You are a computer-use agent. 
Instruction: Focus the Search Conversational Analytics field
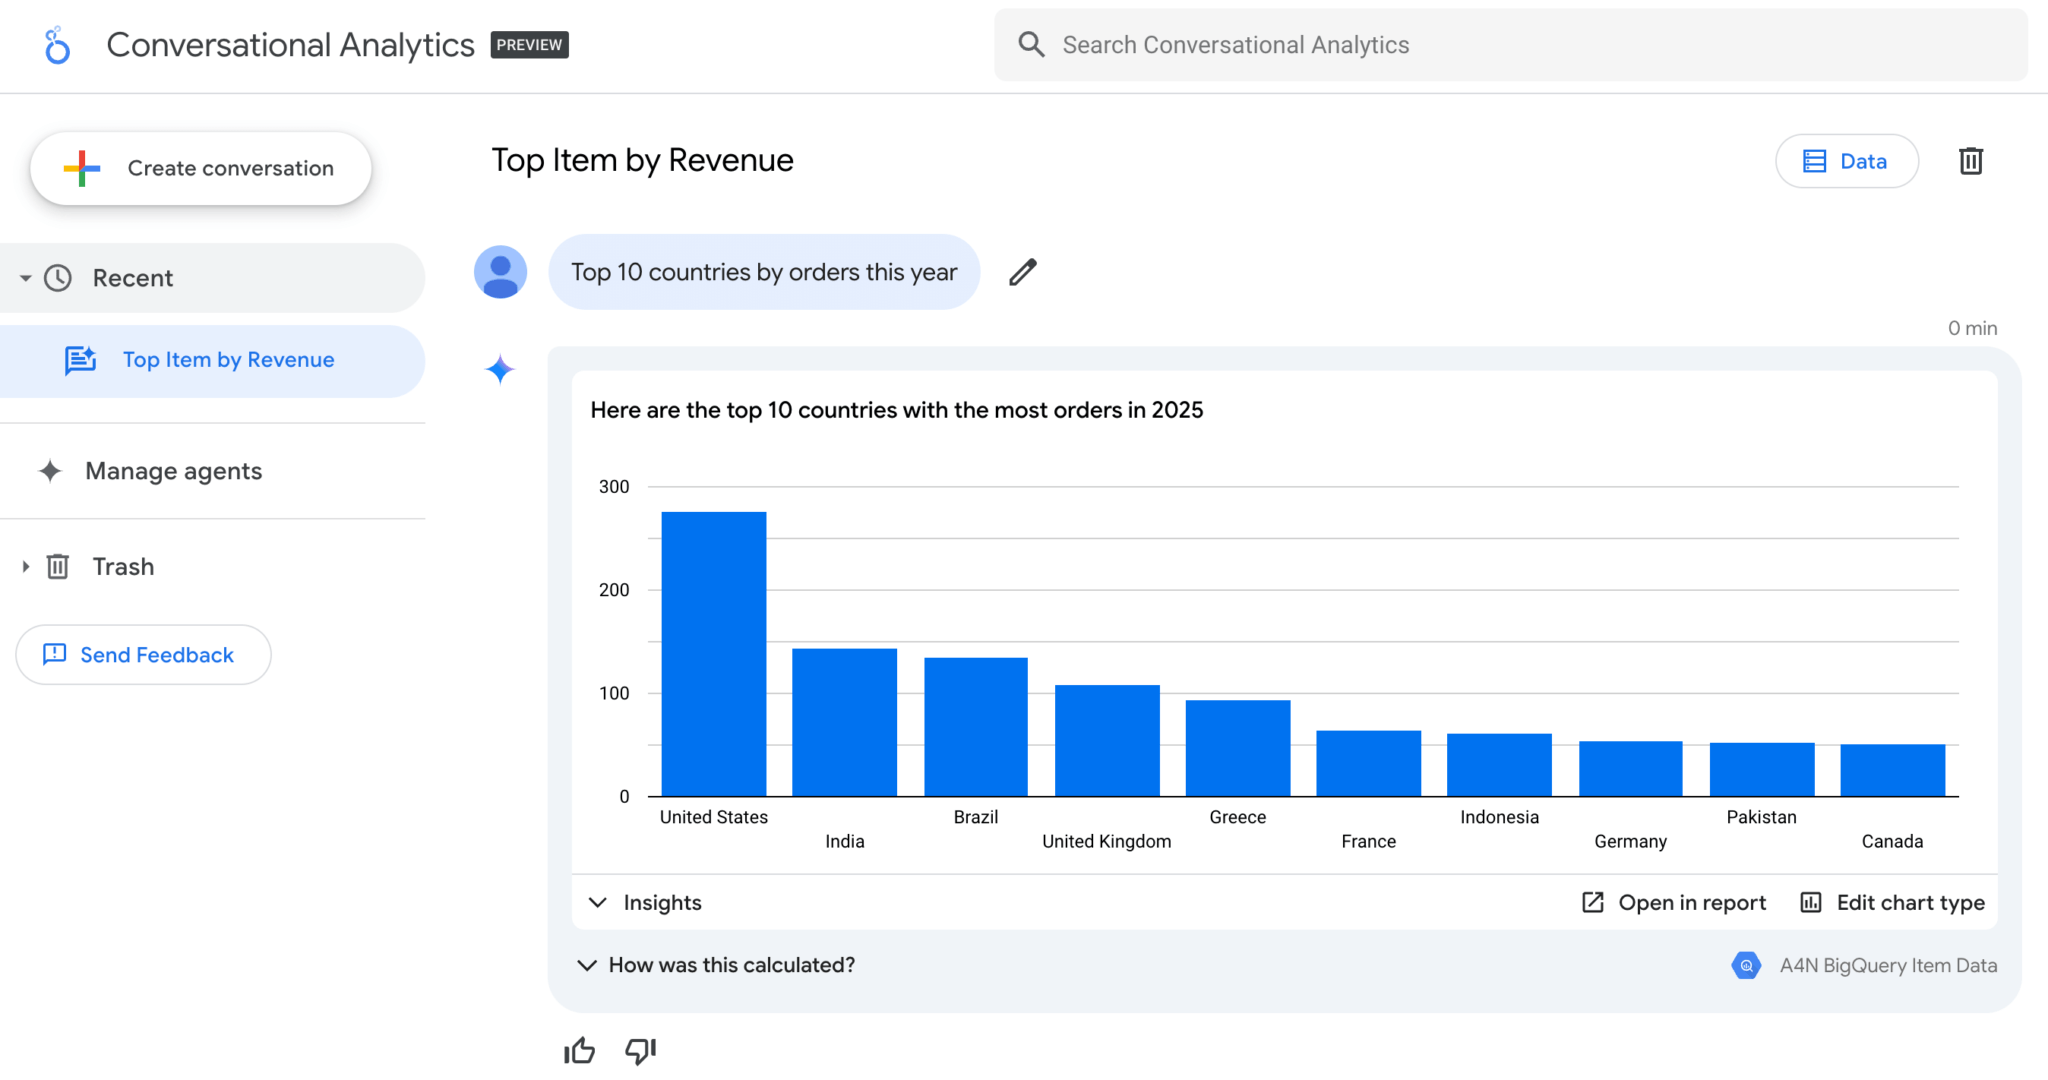point(1510,45)
